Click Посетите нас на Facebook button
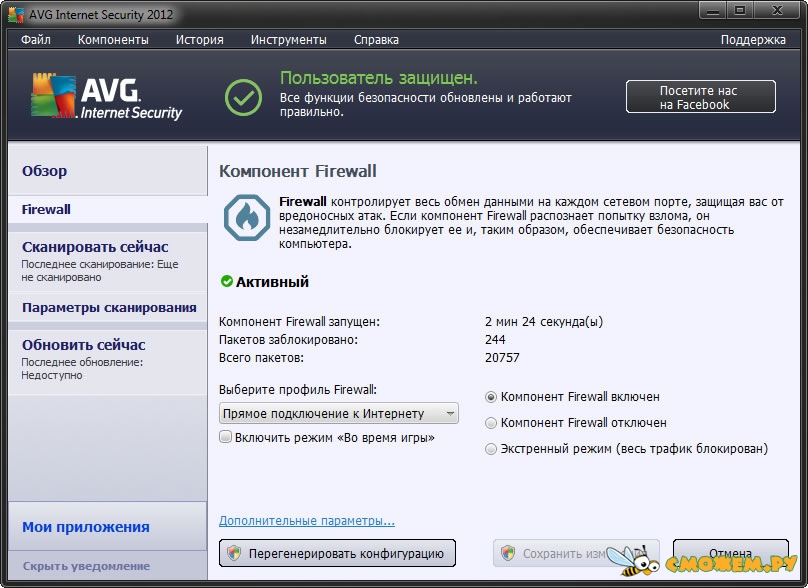The image size is (808, 588). 700,97
